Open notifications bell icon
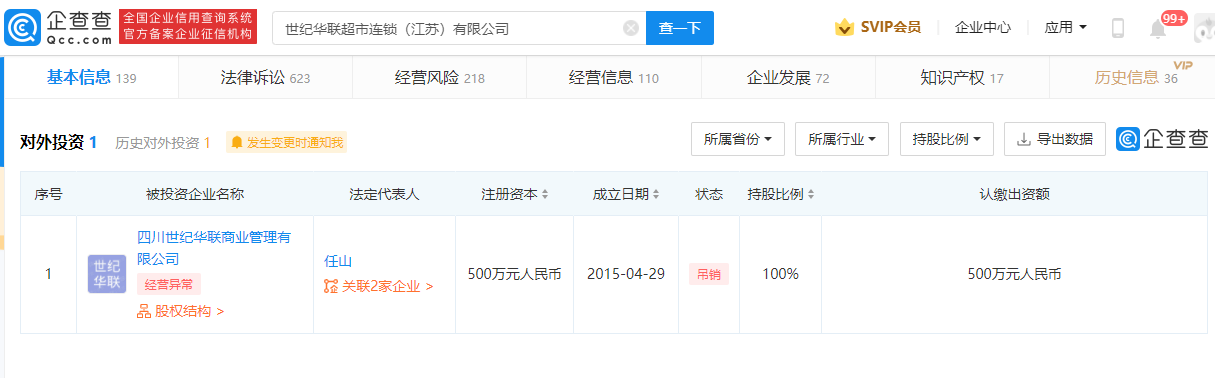 (x=1158, y=29)
